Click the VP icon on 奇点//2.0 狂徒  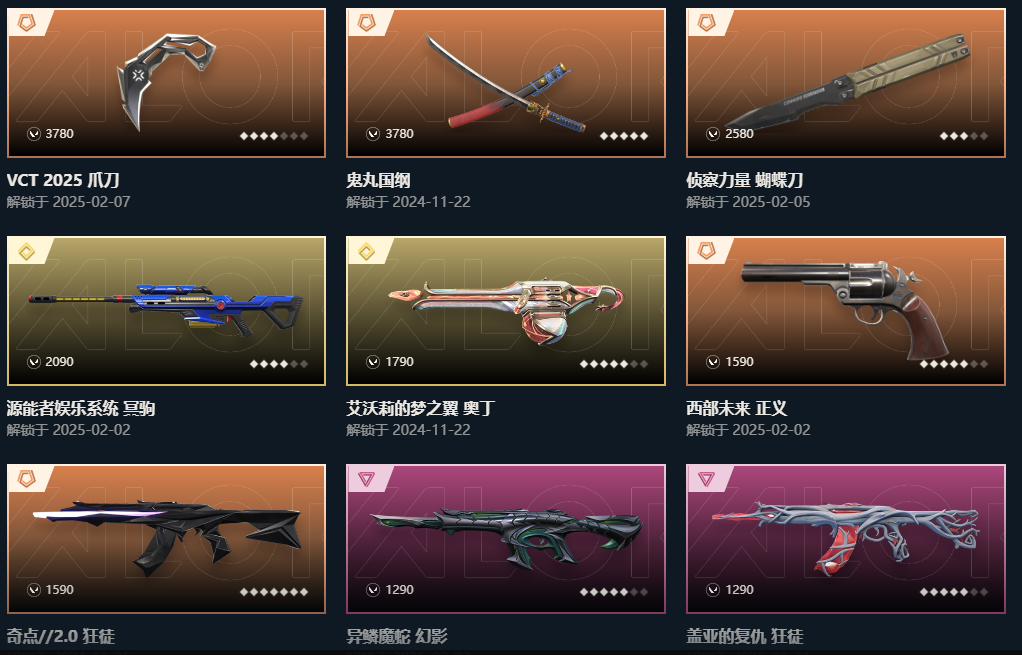point(34,590)
